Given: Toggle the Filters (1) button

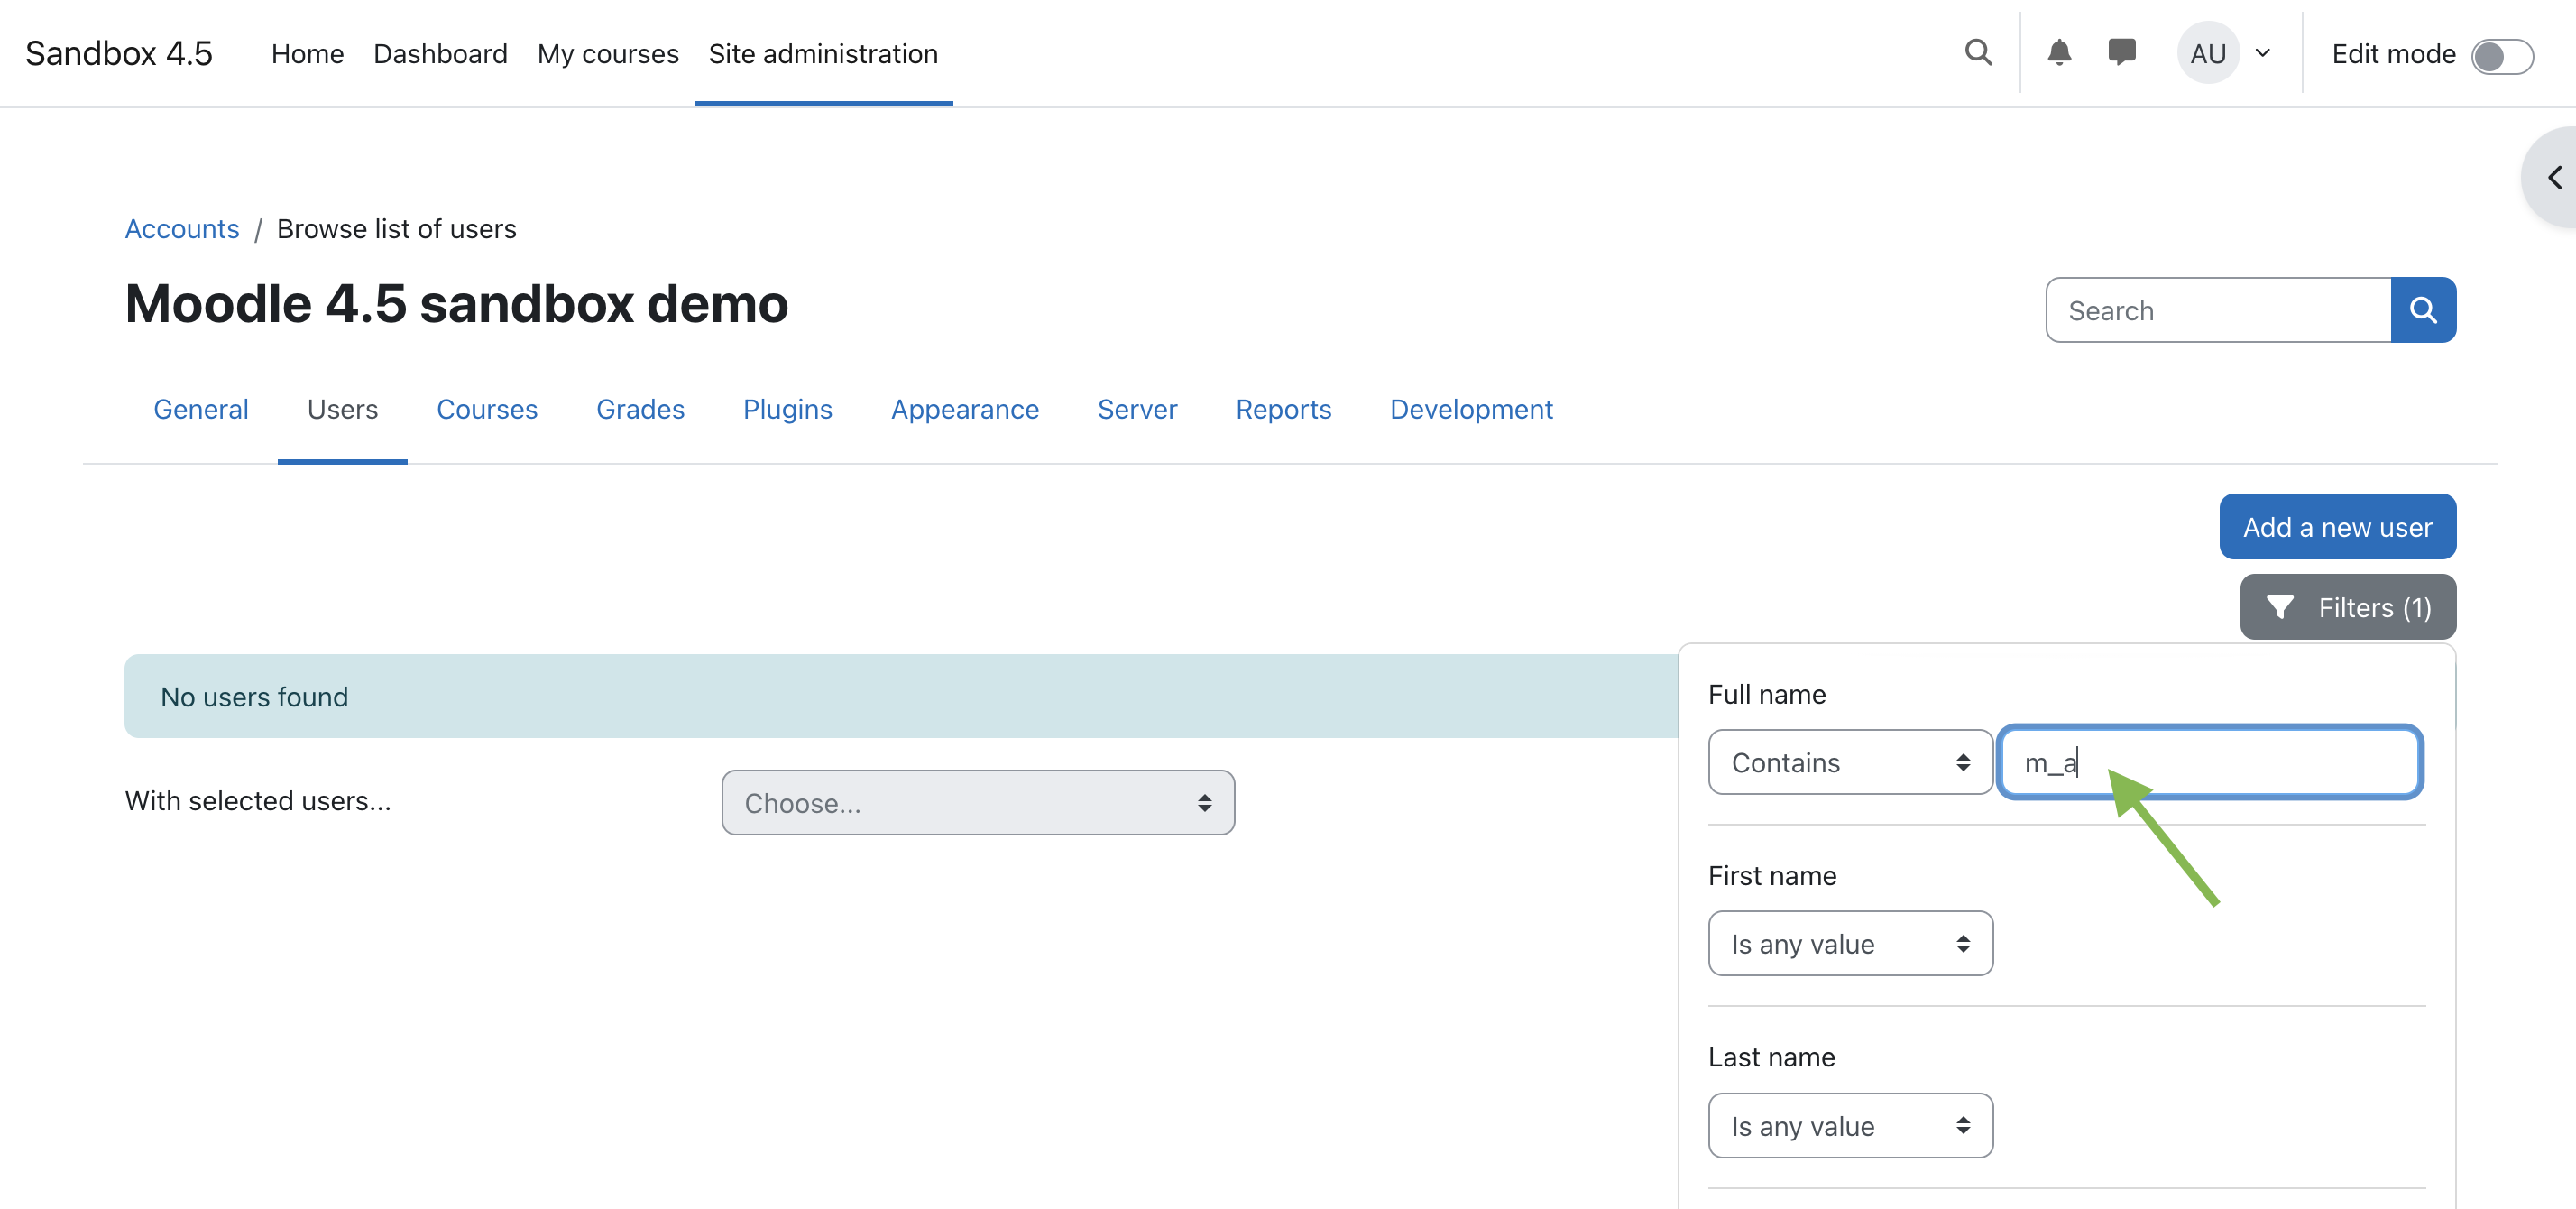Looking at the screenshot, I should (2347, 607).
